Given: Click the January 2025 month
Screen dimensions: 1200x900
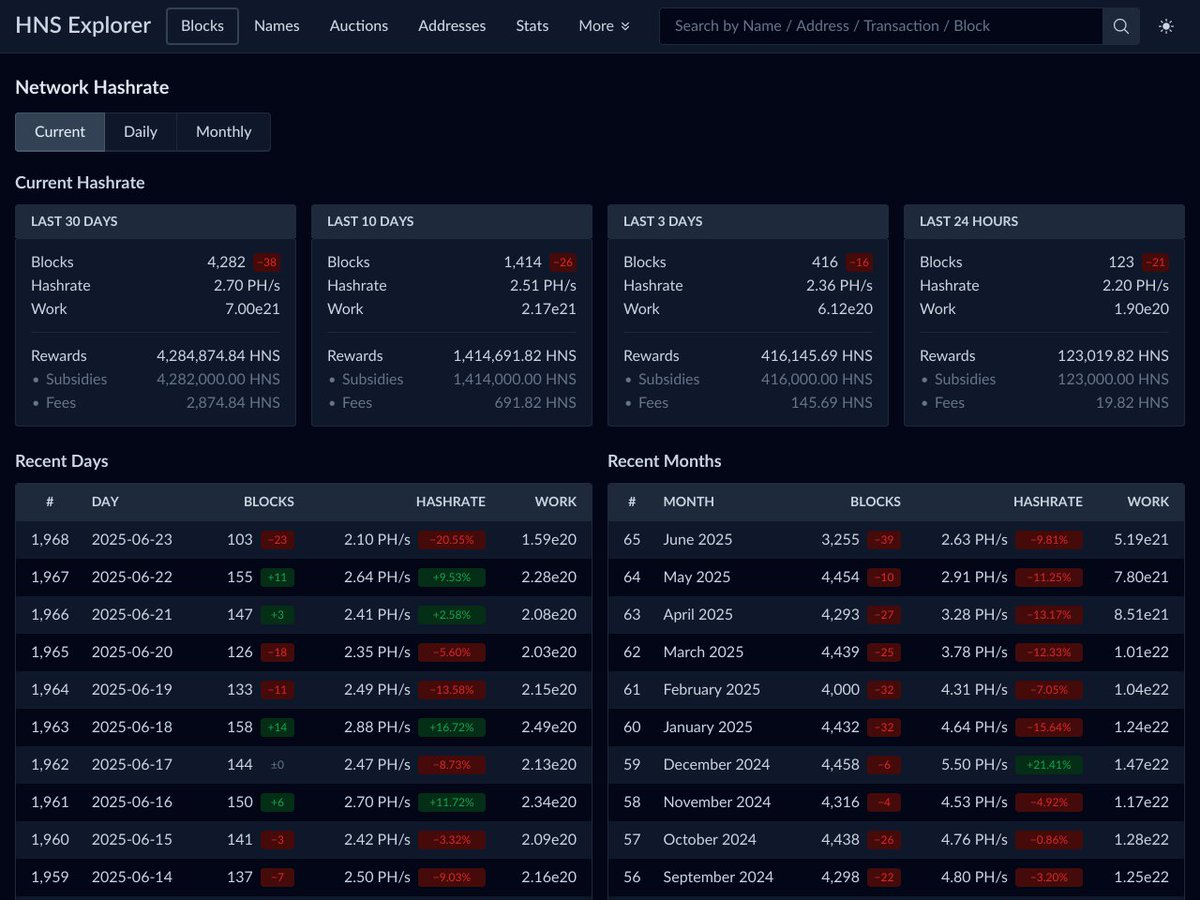Looking at the screenshot, I should coord(706,727).
